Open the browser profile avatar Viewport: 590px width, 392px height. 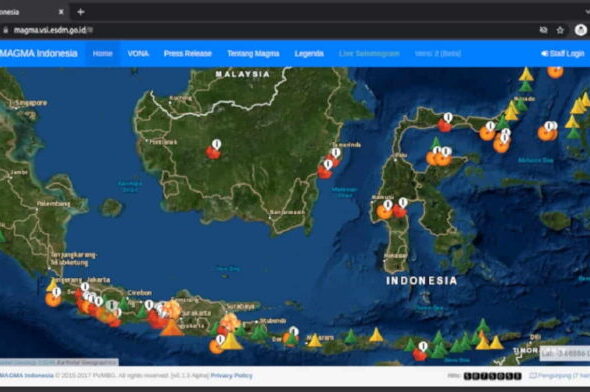coord(581,30)
